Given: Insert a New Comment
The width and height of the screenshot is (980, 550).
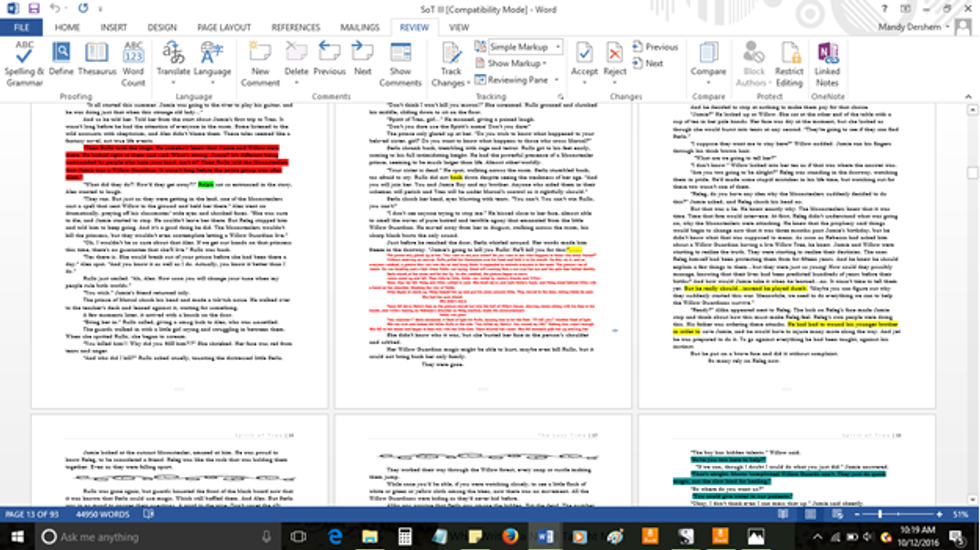Looking at the screenshot, I should pyautogui.click(x=260, y=60).
